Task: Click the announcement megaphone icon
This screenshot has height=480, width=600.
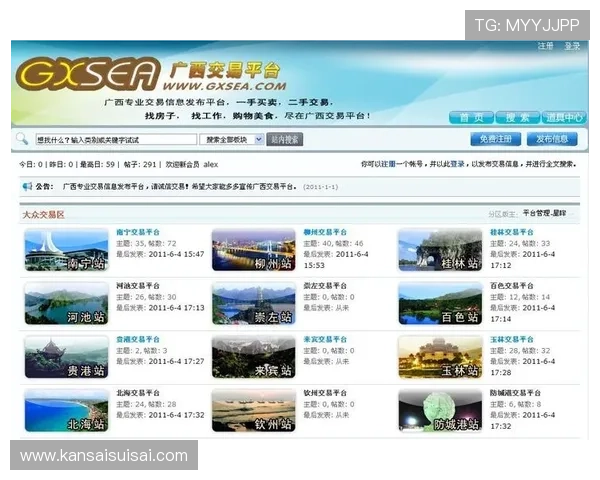Action: click(x=27, y=186)
